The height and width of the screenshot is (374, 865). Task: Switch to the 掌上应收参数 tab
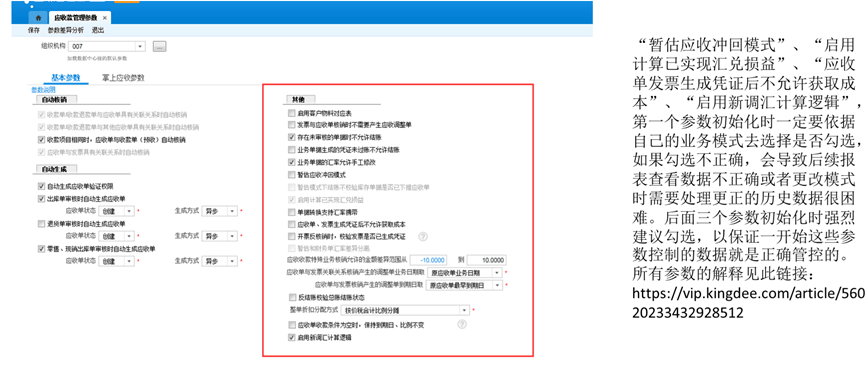[123, 78]
